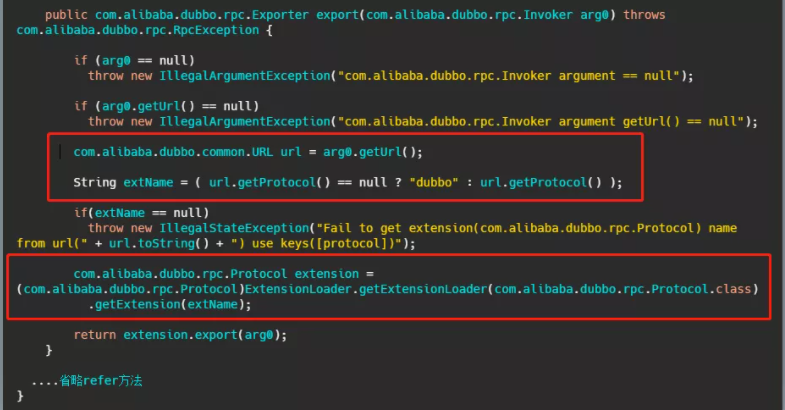This screenshot has width=785, height=410.
Task: Click the "public" keyword in the method signature
Action: pos(67,15)
